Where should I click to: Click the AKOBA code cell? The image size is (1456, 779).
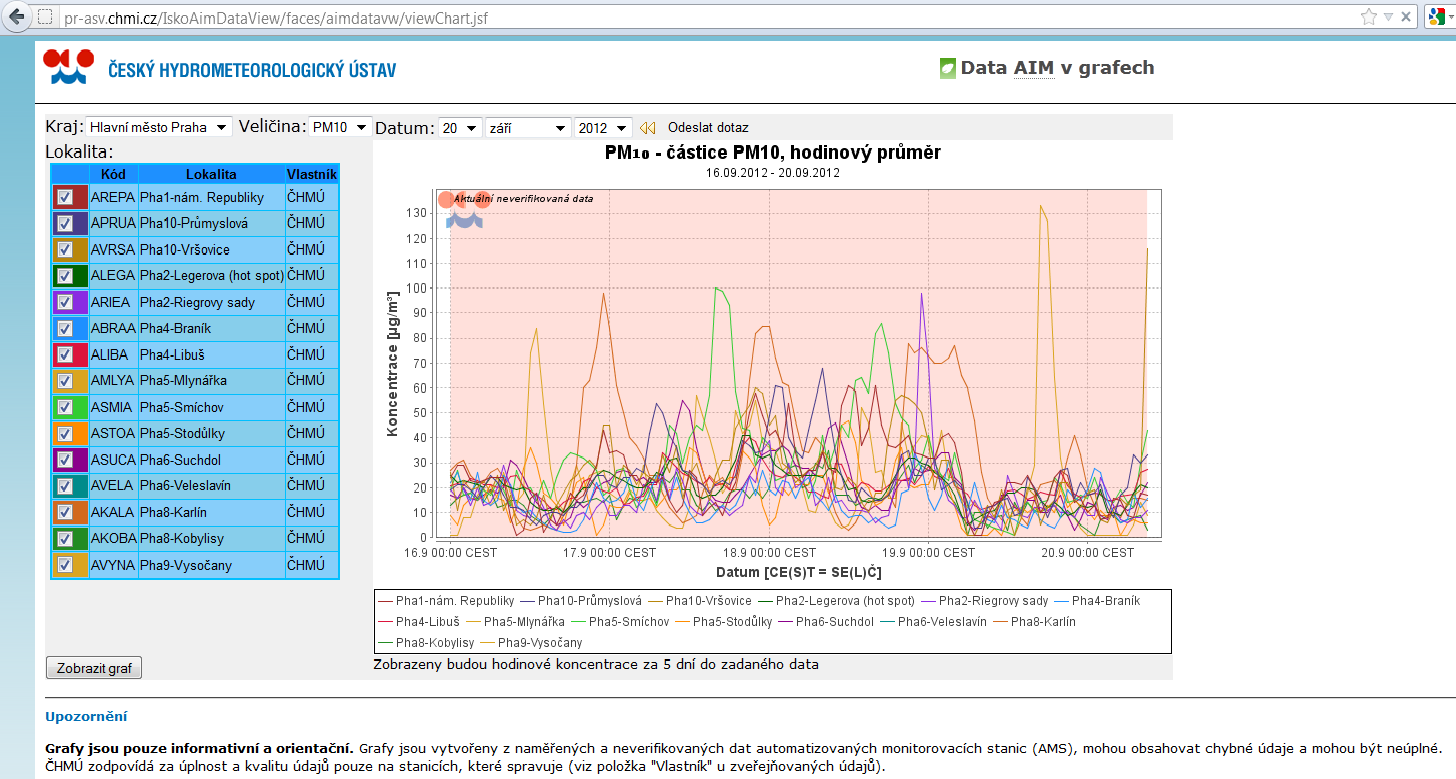pos(114,538)
